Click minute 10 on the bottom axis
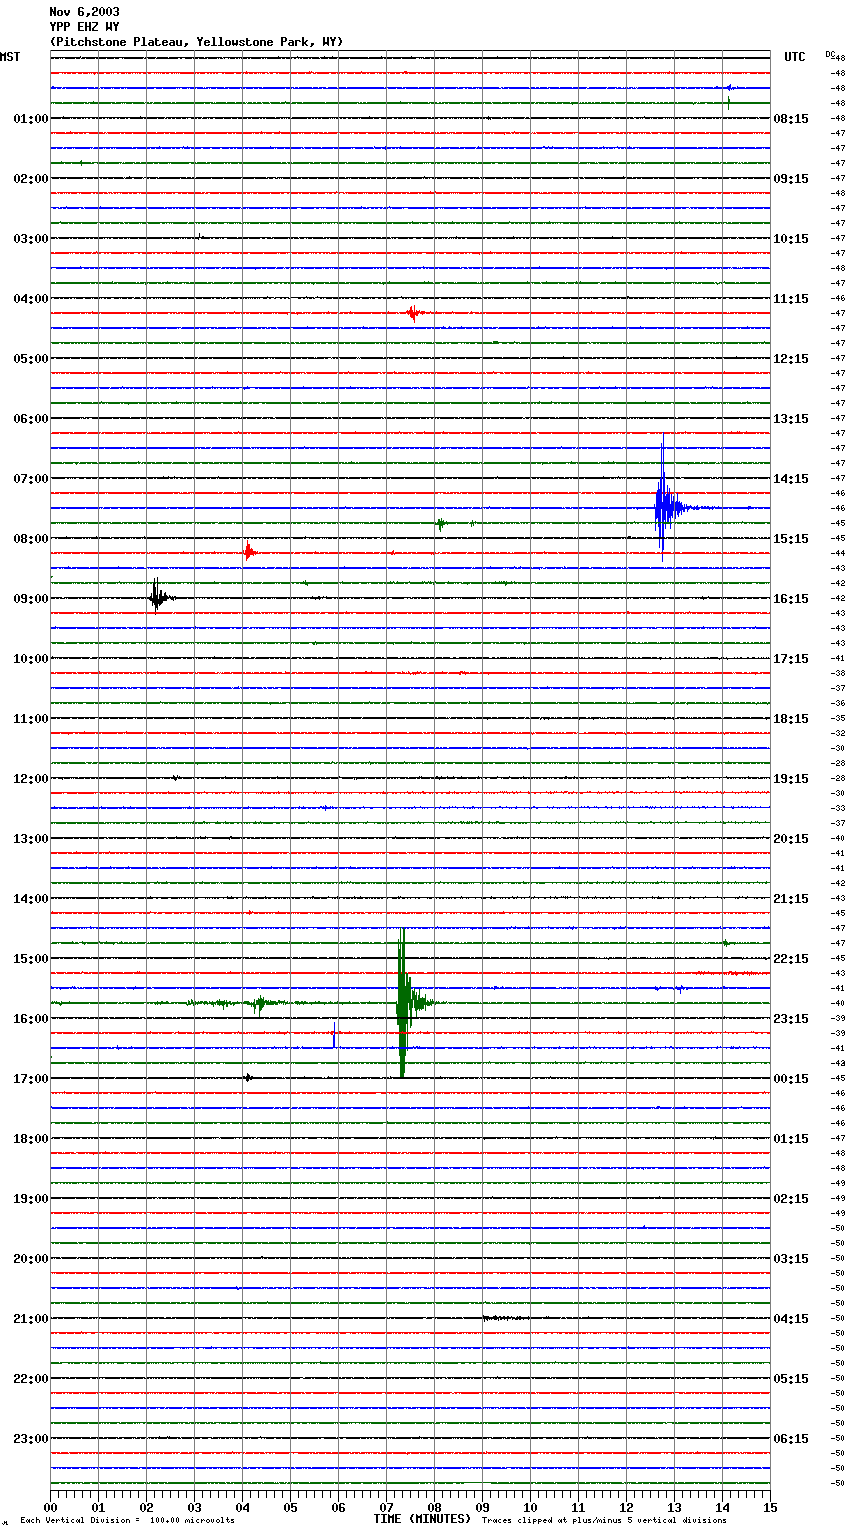 click(x=530, y=1507)
